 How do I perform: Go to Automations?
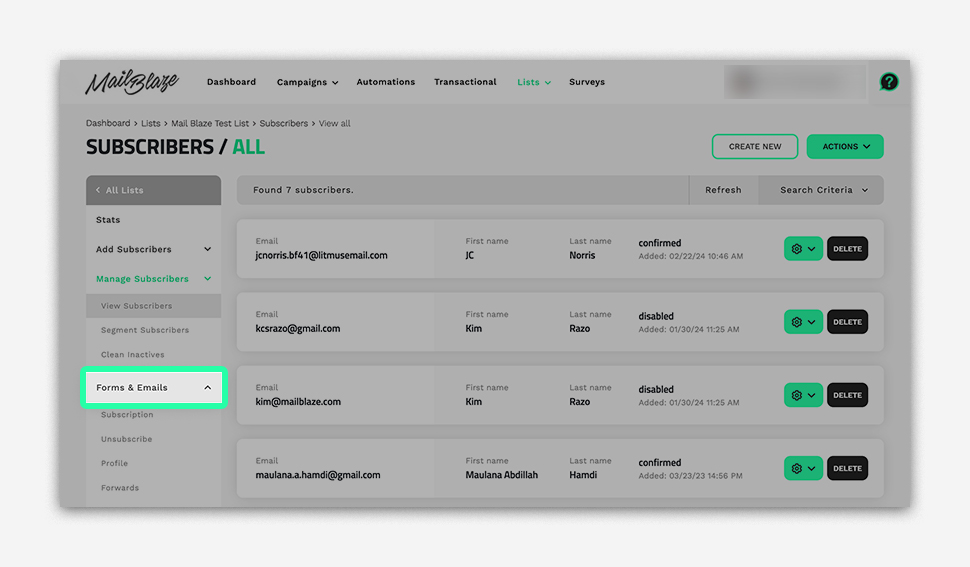385,82
